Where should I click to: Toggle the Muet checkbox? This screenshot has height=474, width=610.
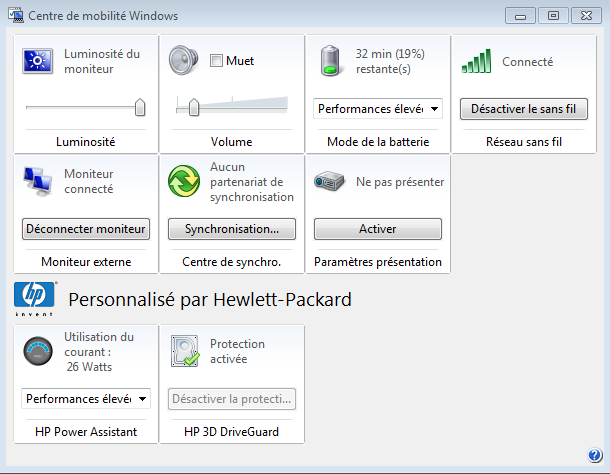217,61
